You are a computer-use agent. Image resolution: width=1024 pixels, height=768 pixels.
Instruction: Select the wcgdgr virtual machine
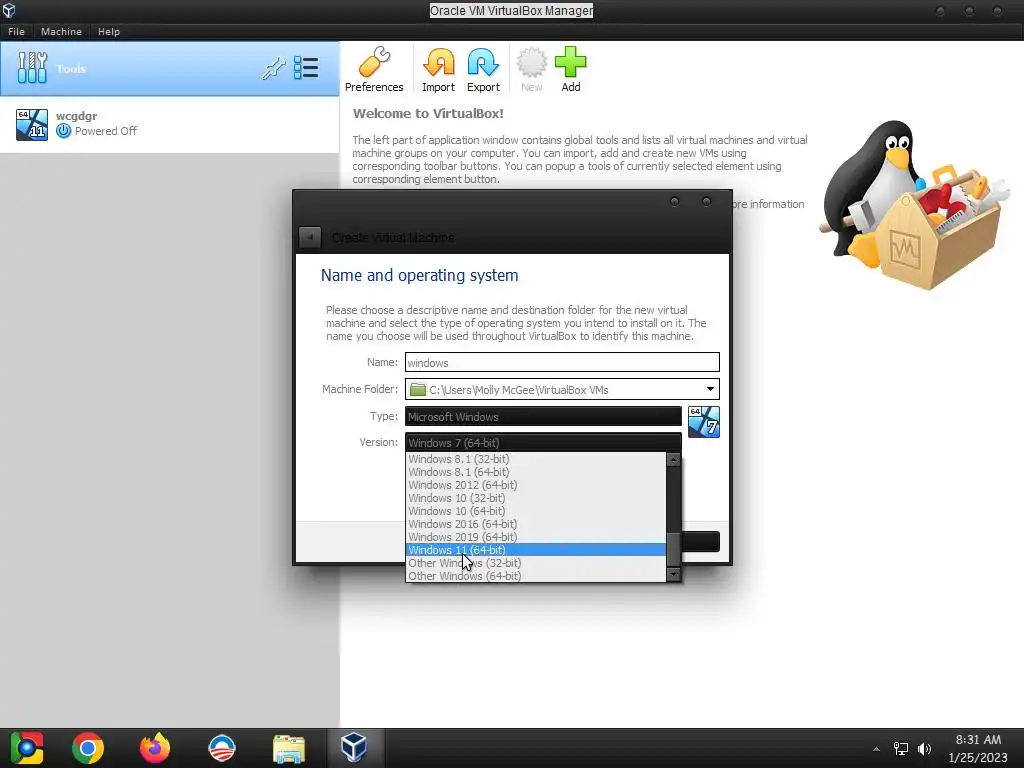coord(170,124)
